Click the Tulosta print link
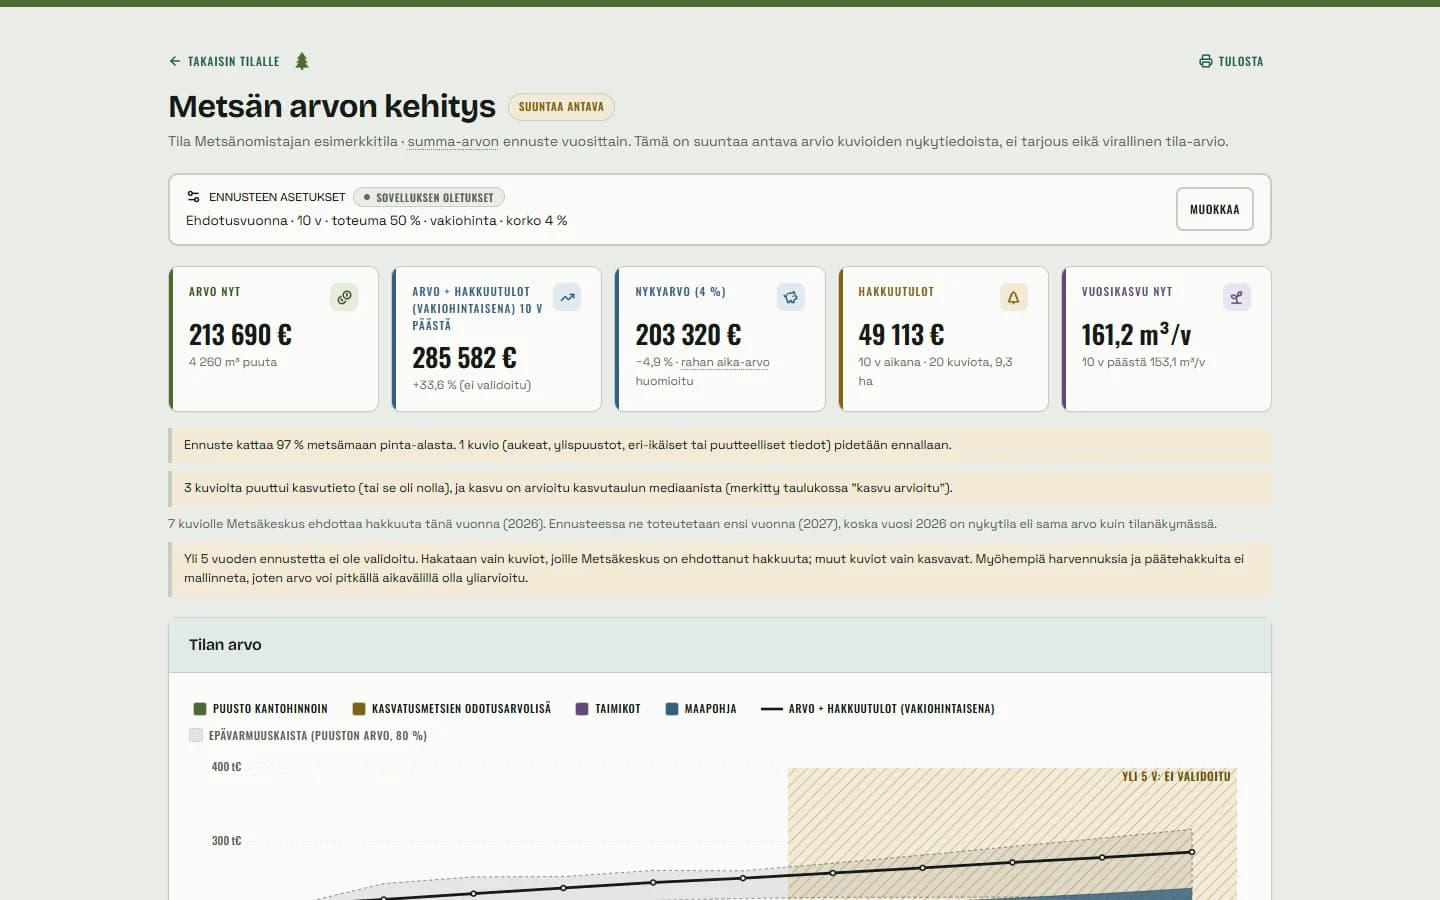Screen dimensions: 1440x900 (1231, 61)
